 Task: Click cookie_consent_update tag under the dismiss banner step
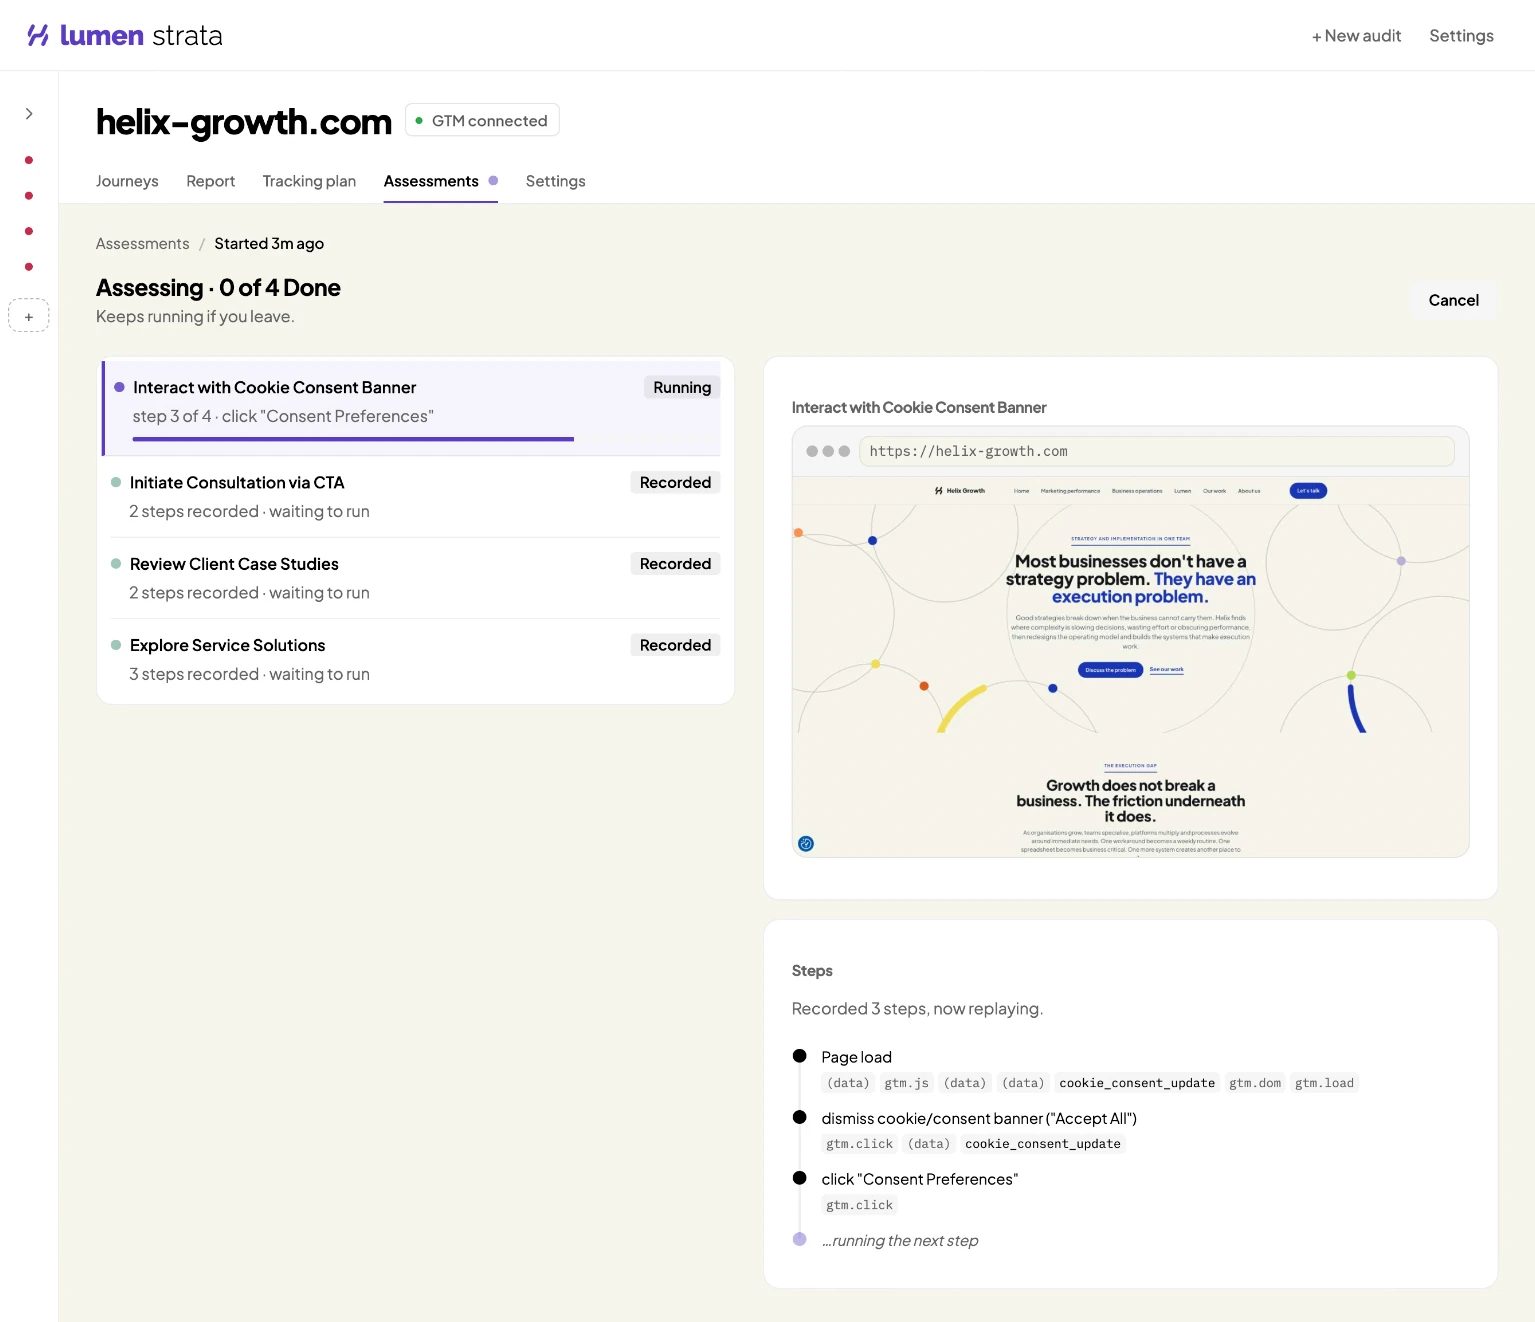pyautogui.click(x=1042, y=1144)
